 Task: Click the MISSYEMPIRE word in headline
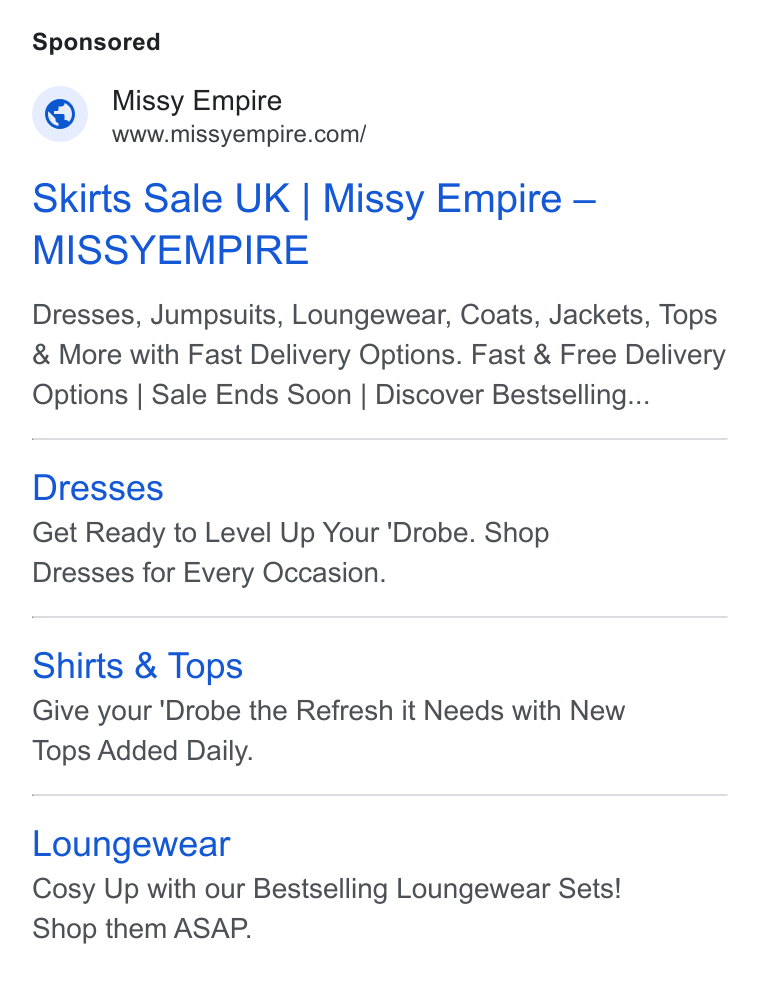[x=170, y=250]
